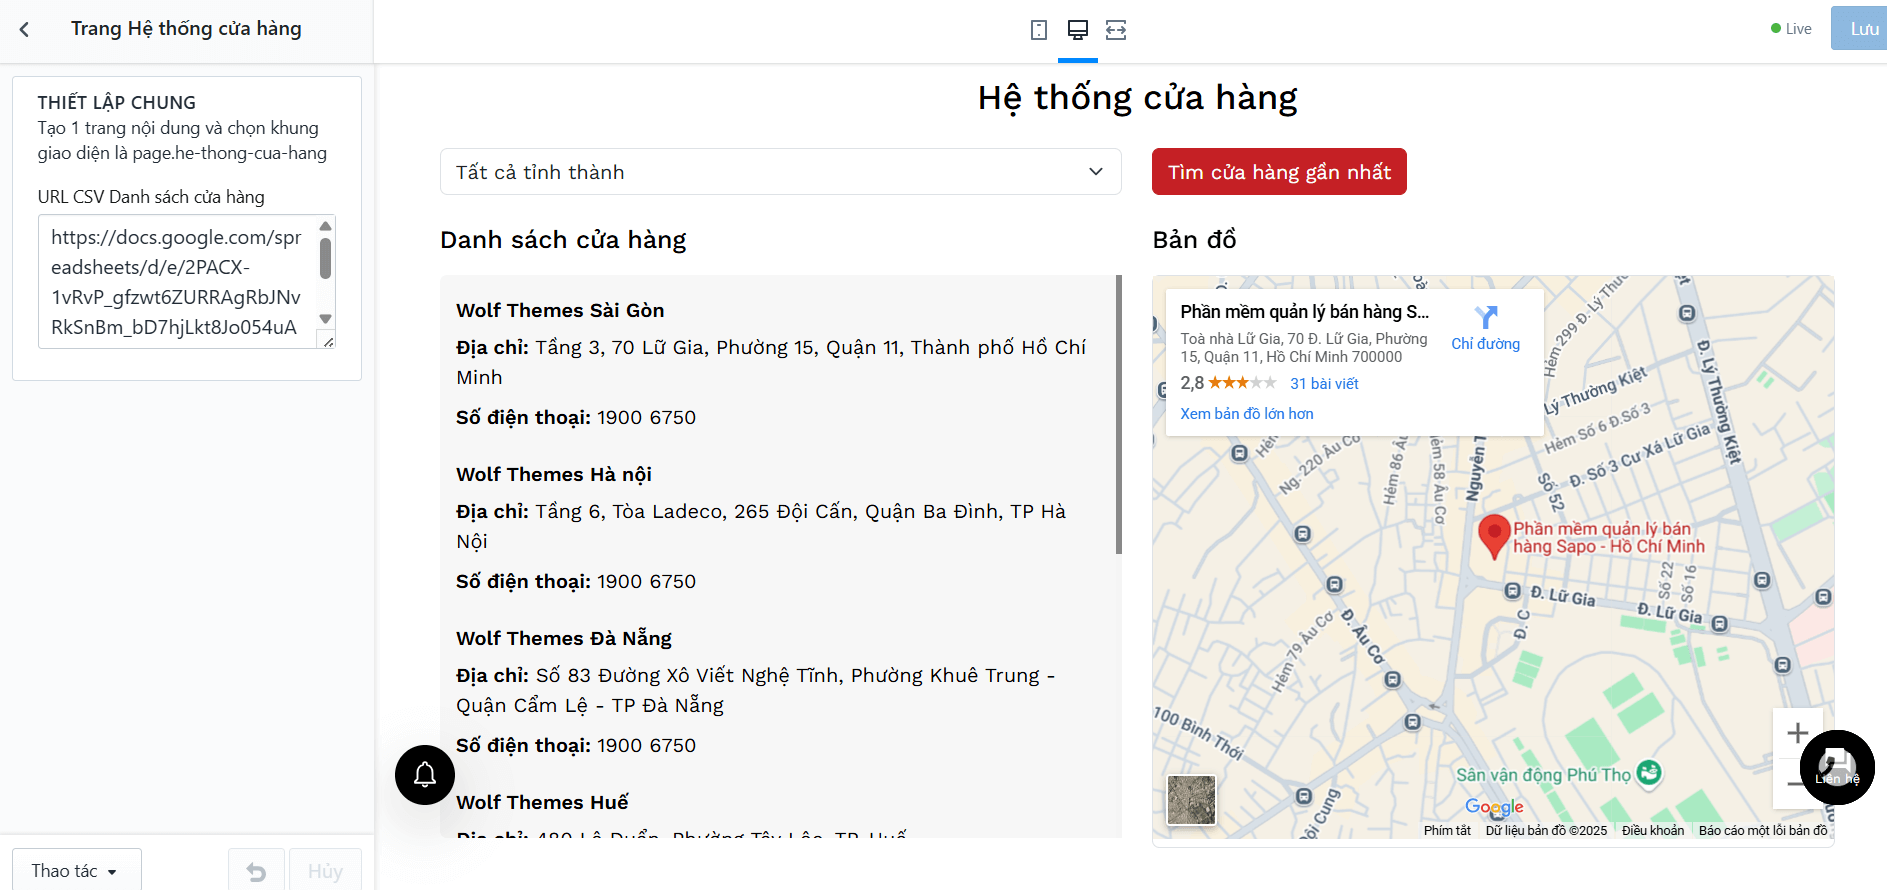This screenshot has height=890, width=1887.
Task: Click the Hệ thống cửa hàng page title
Action: [x=1137, y=98]
